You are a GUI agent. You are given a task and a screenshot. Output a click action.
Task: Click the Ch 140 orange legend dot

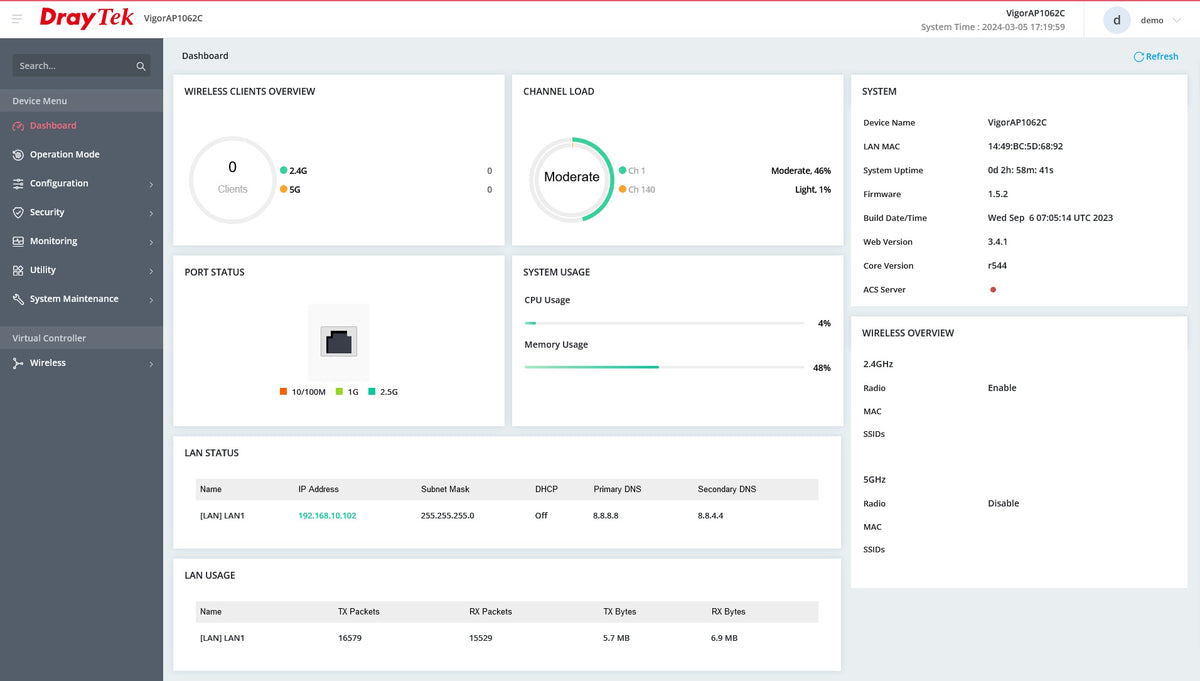[623, 189]
